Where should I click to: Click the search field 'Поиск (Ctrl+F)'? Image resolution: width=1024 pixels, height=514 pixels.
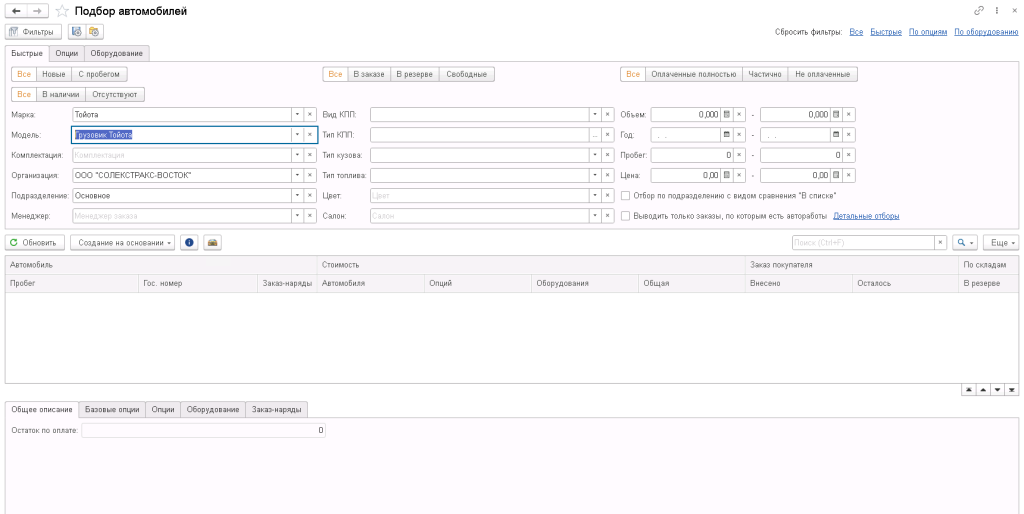pyautogui.click(x=861, y=242)
